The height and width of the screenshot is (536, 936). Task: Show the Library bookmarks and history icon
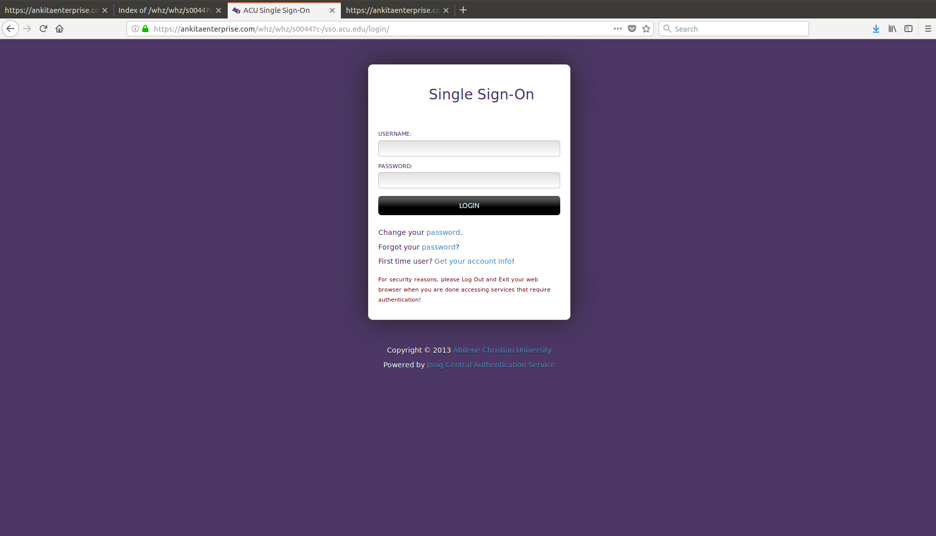coord(892,29)
